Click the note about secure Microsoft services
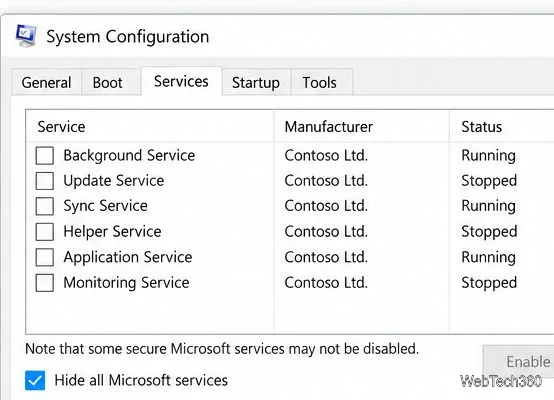This screenshot has width=554, height=400. tap(222, 349)
